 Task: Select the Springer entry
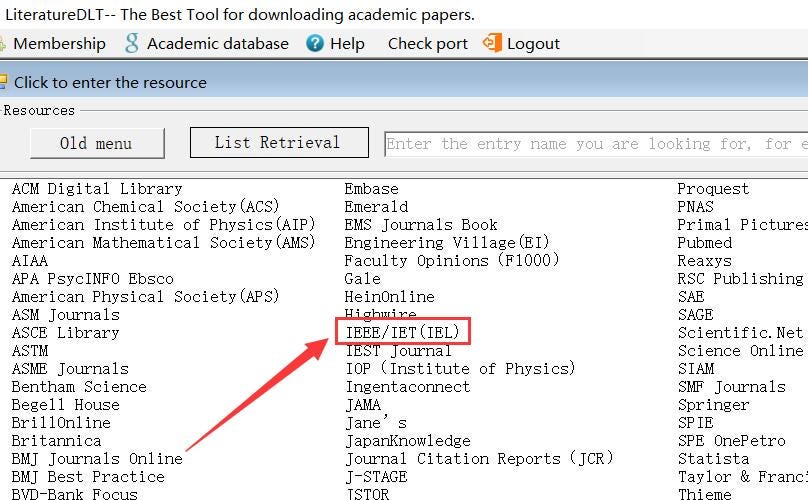(714, 405)
